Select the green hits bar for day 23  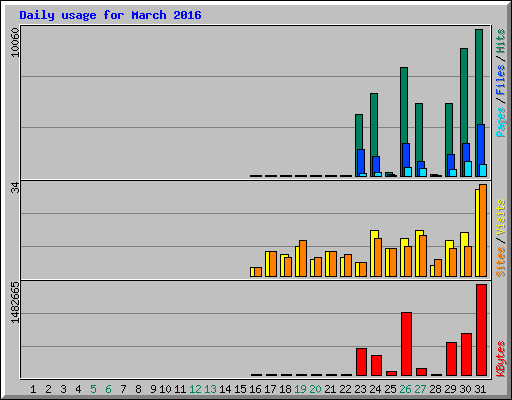[359, 132]
